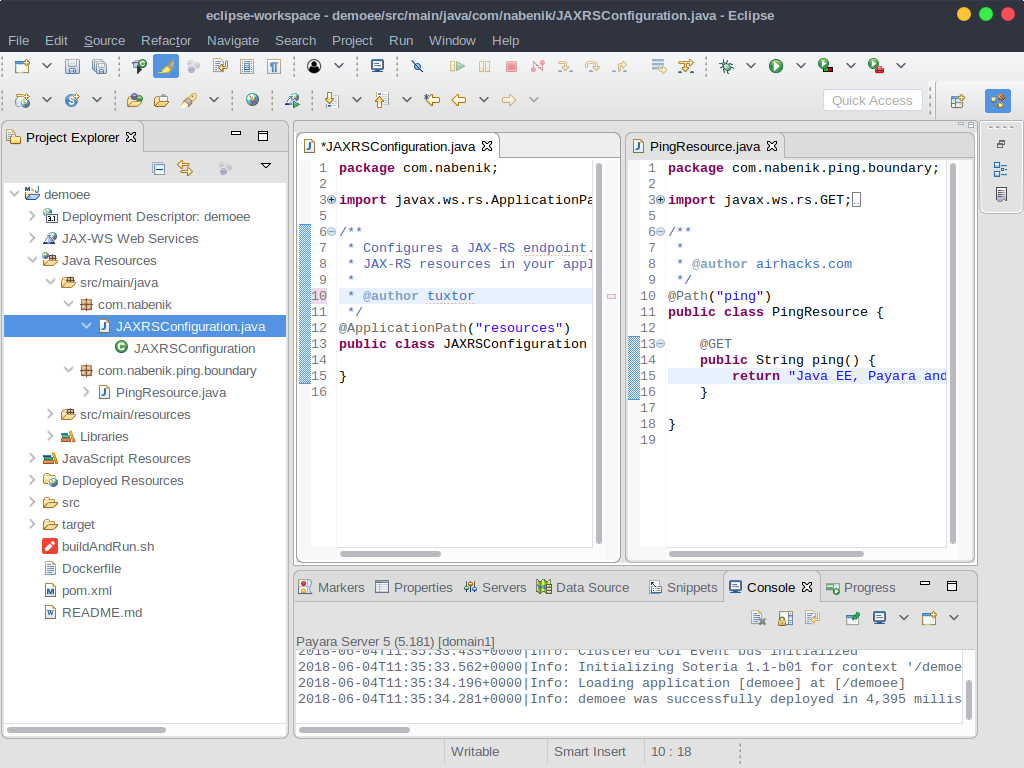Click the Open Type folder icon
The width and height of the screenshot is (1024, 768).
[135, 100]
